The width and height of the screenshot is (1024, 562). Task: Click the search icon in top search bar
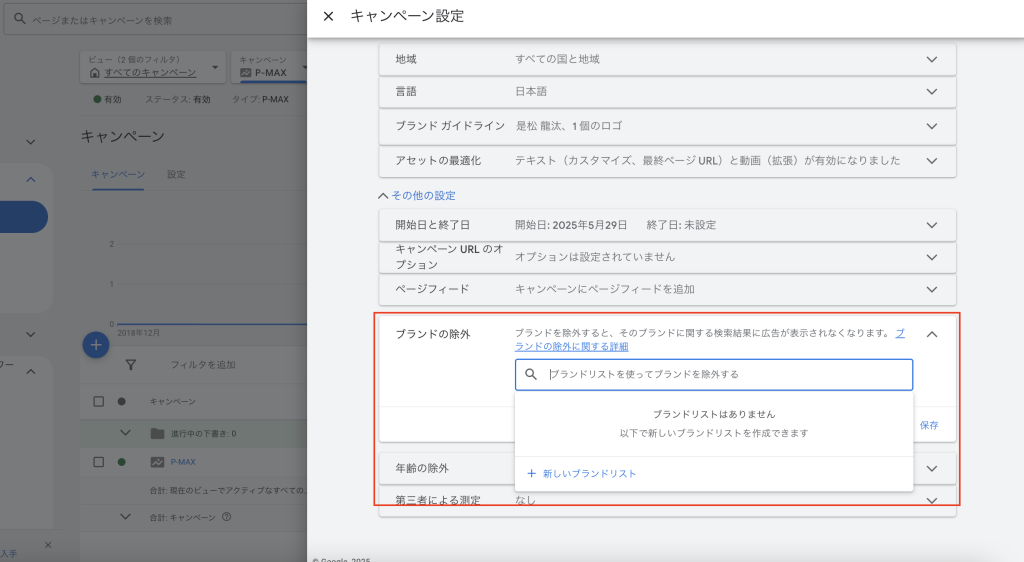(18, 19)
